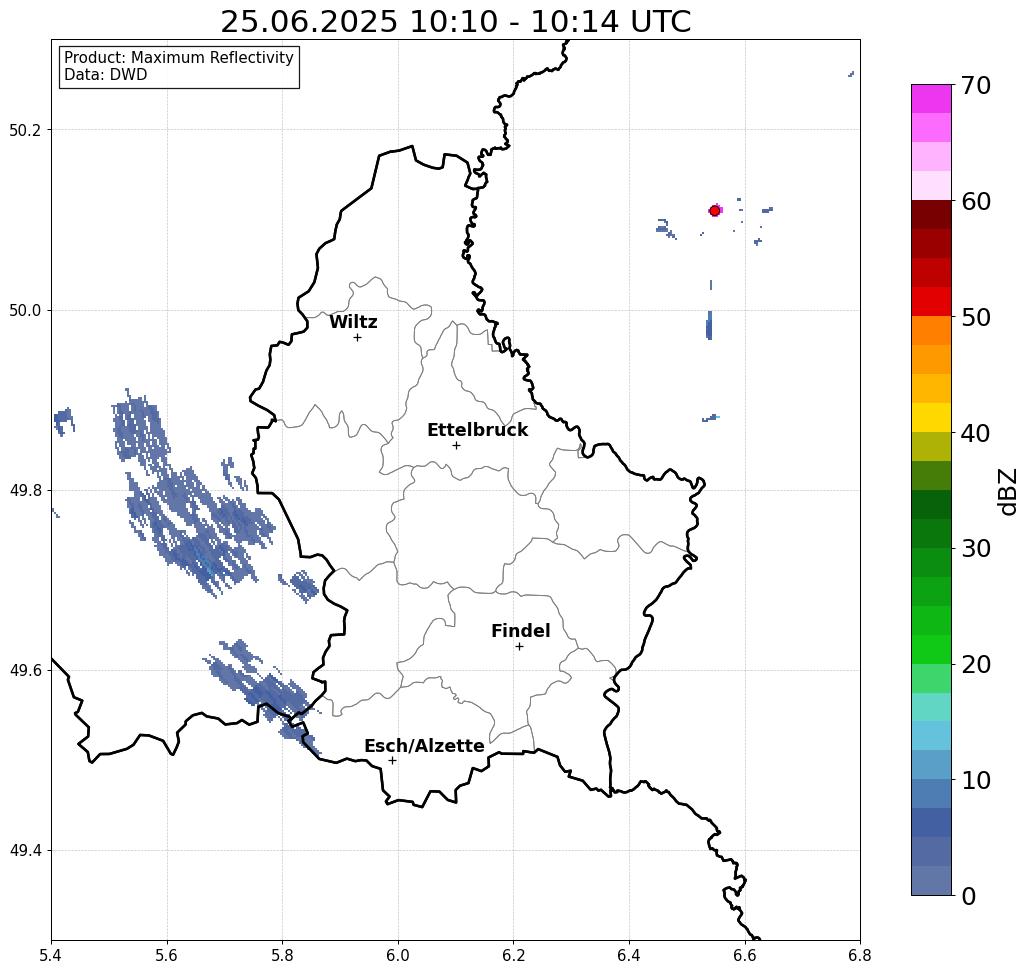Click longitude tick label 6.2
Screen dimensions: 1029x973
(x=514, y=955)
